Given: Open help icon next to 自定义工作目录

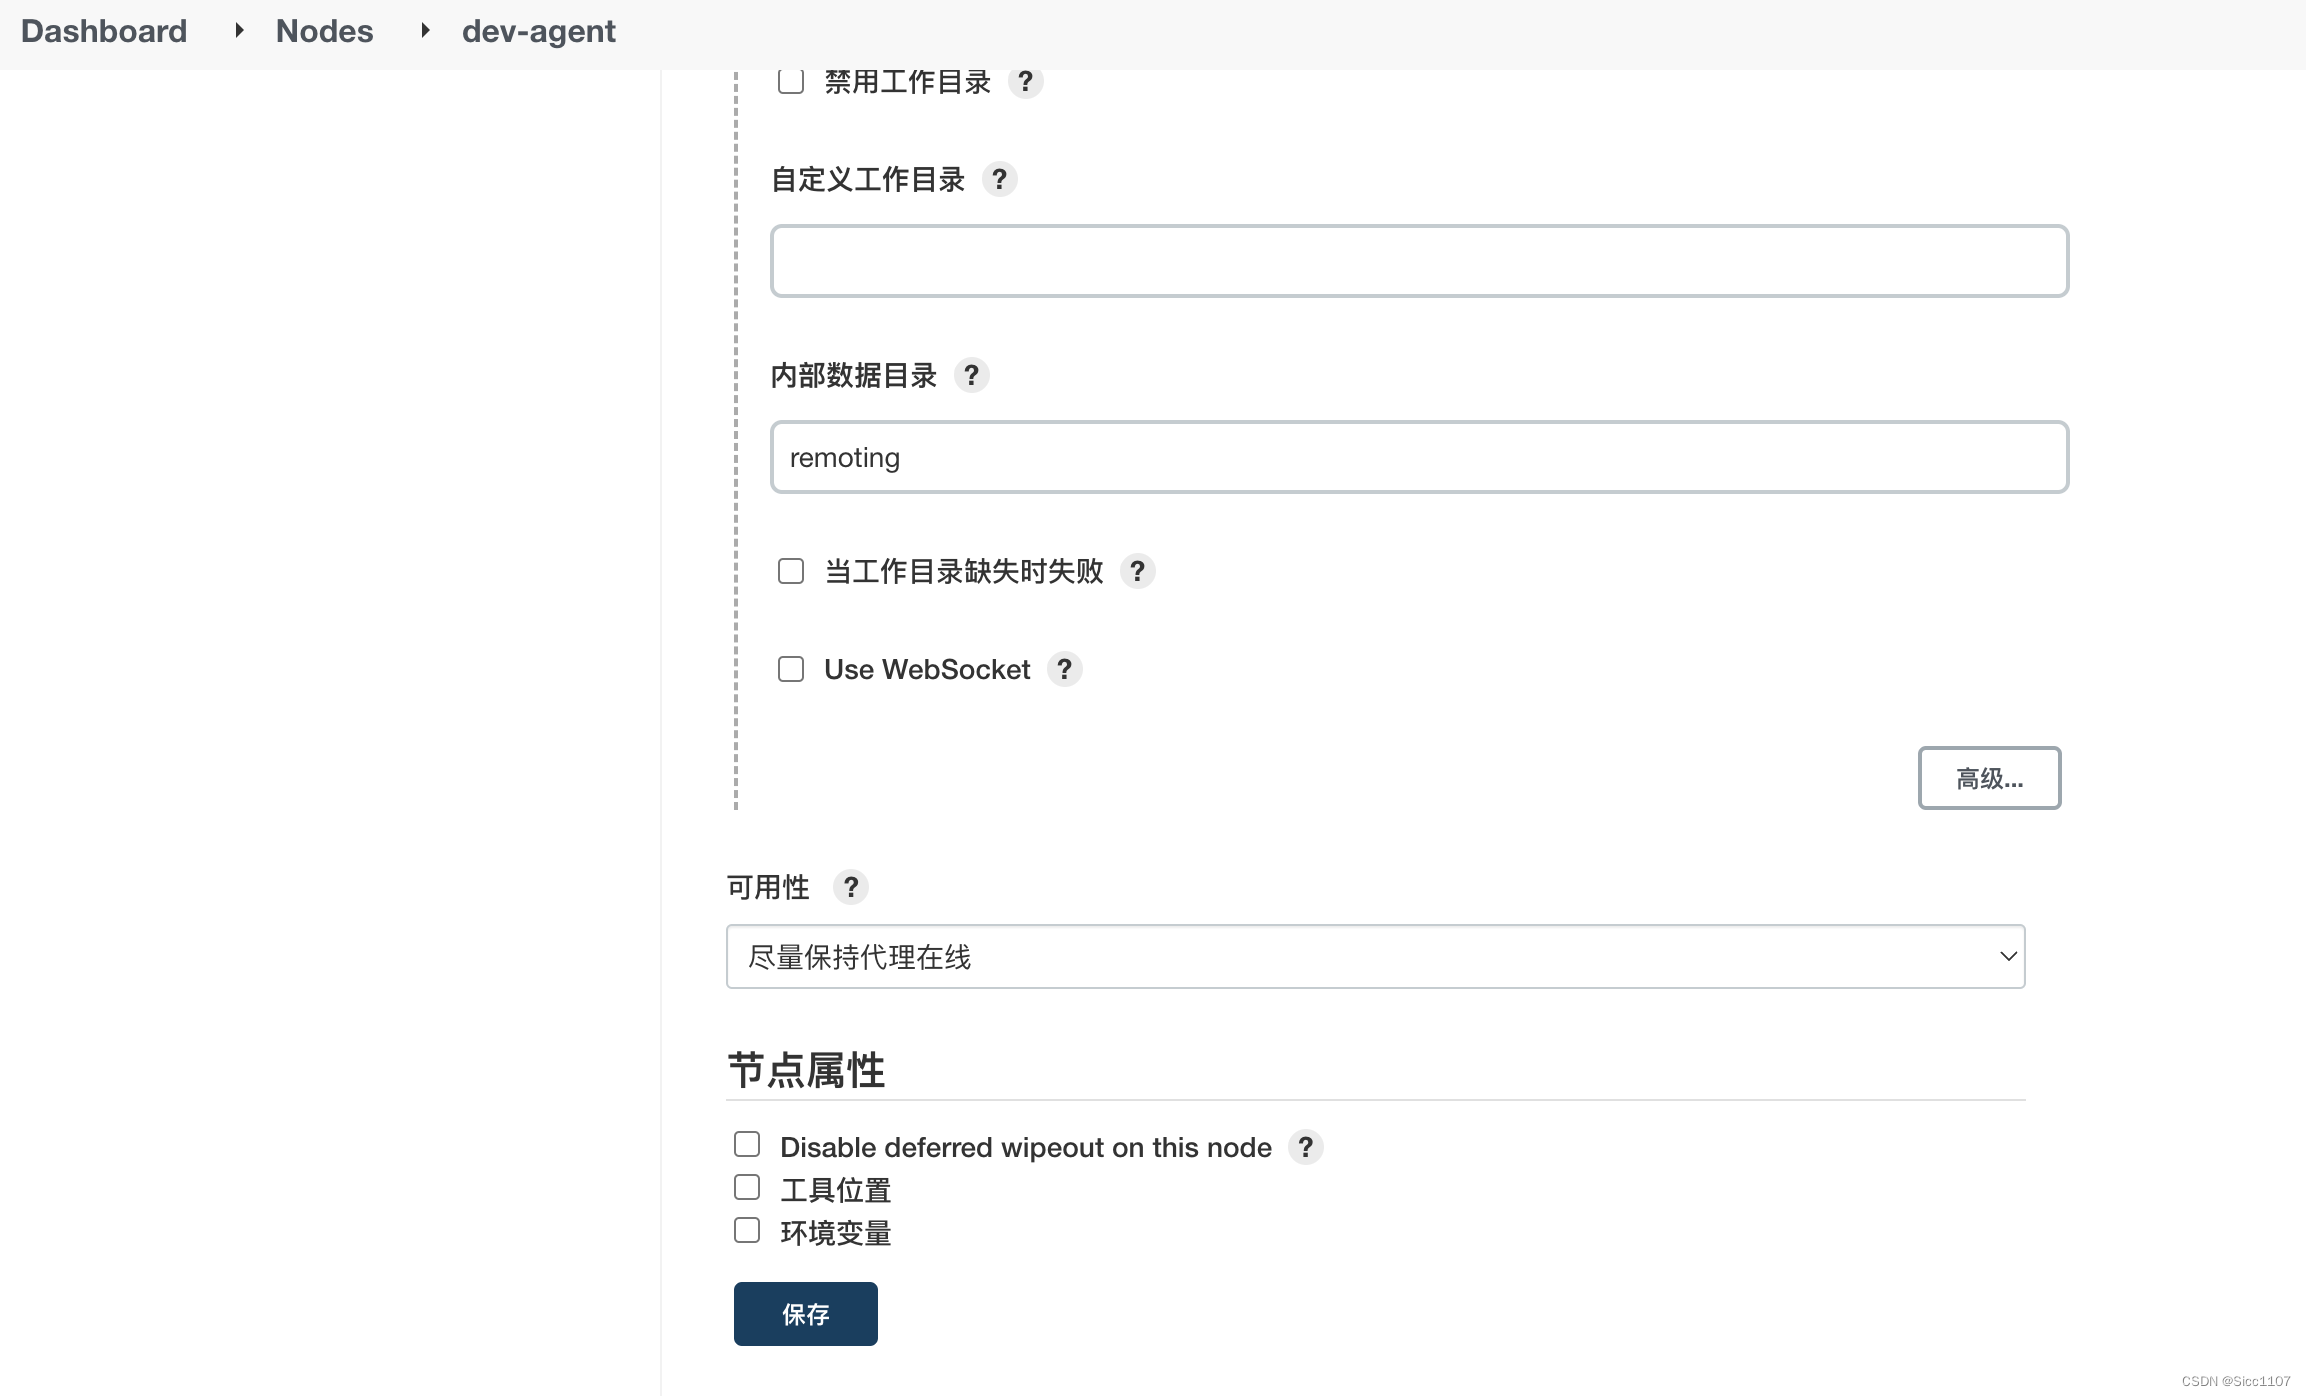Looking at the screenshot, I should click(999, 179).
